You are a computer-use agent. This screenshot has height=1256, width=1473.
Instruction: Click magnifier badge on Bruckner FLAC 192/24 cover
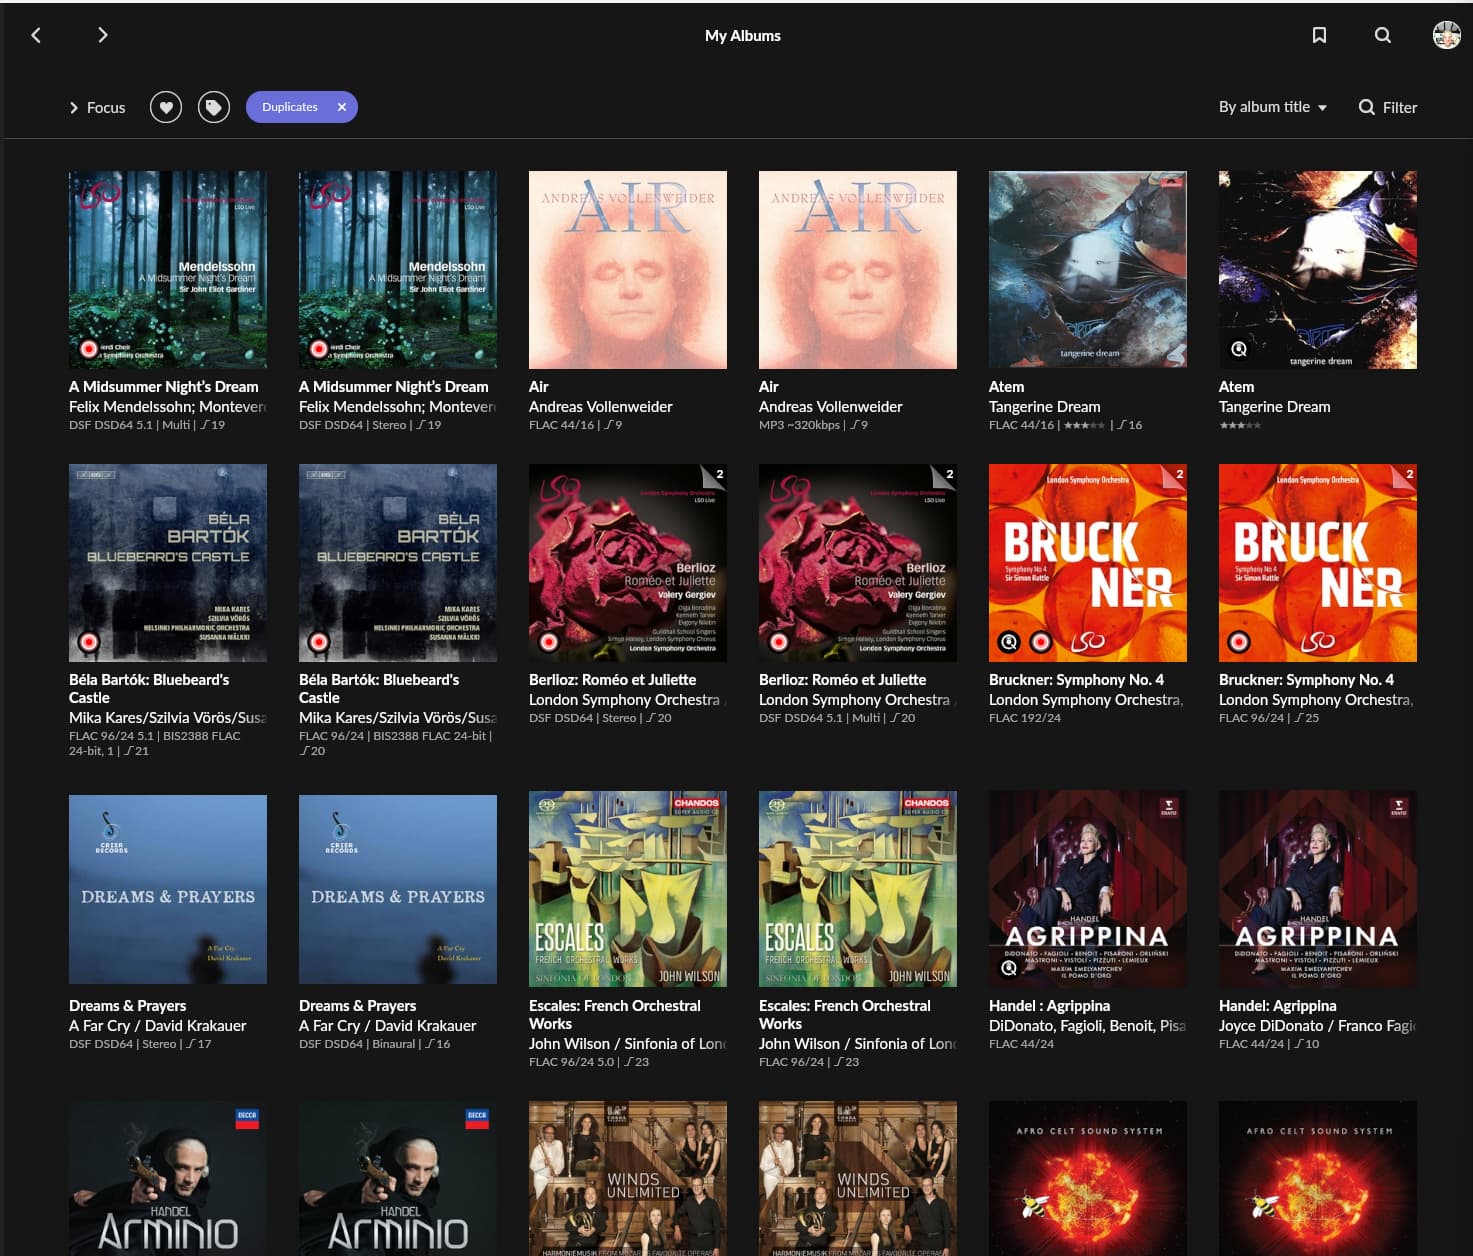coord(1009,642)
